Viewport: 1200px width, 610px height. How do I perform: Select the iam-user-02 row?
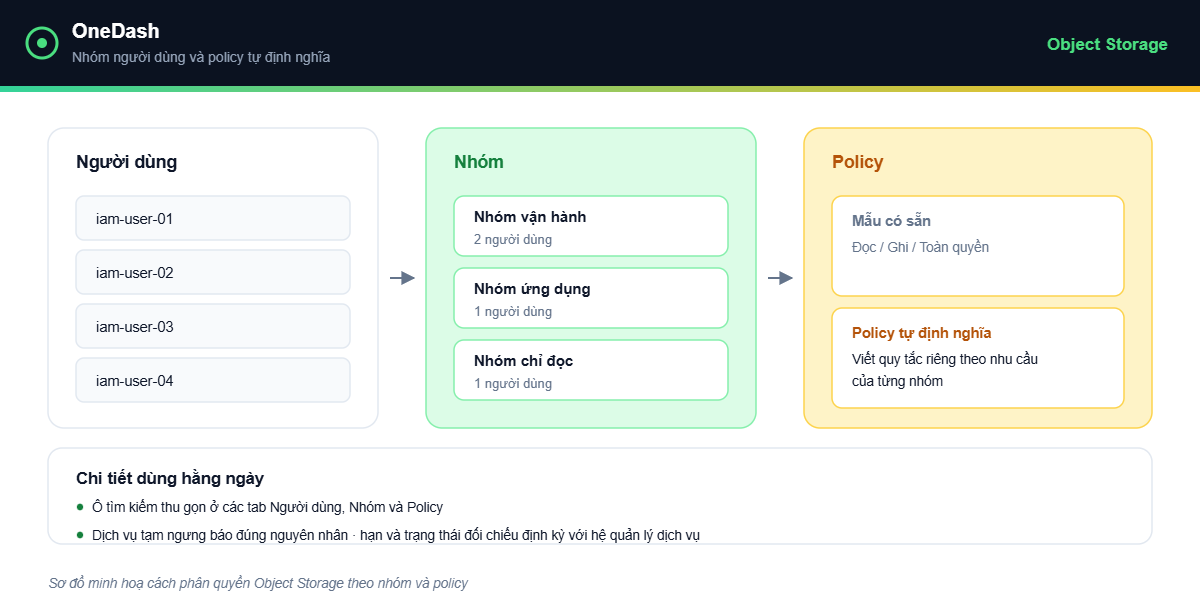tap(213, 272)
